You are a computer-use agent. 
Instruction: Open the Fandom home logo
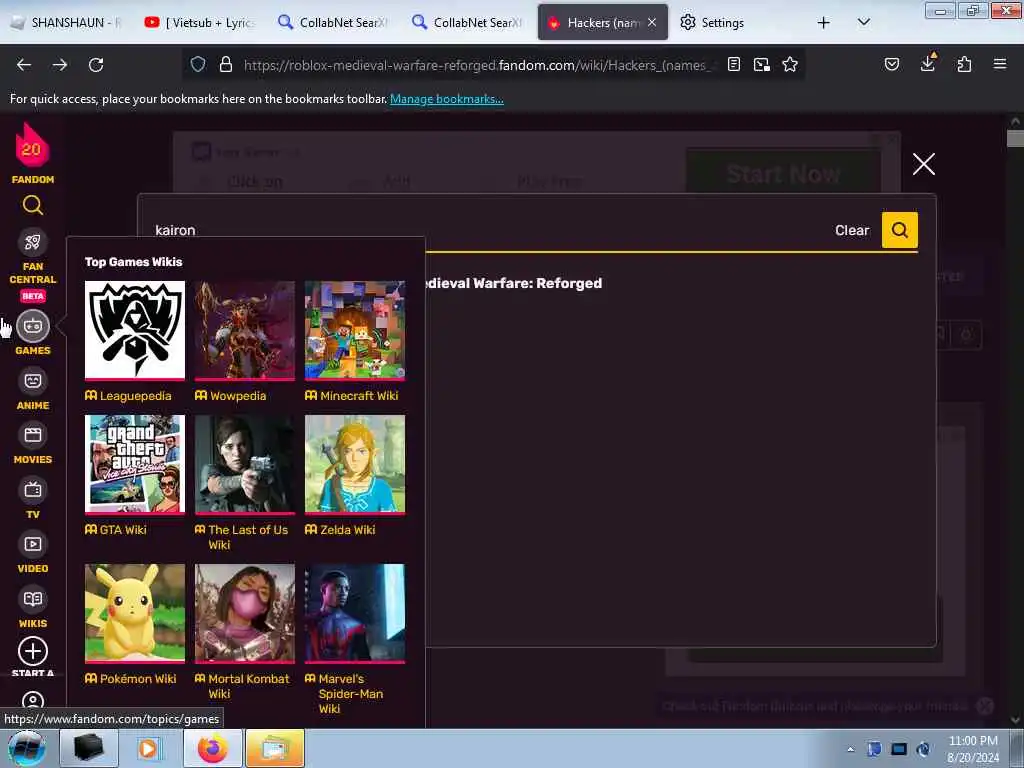coord(32,153)
